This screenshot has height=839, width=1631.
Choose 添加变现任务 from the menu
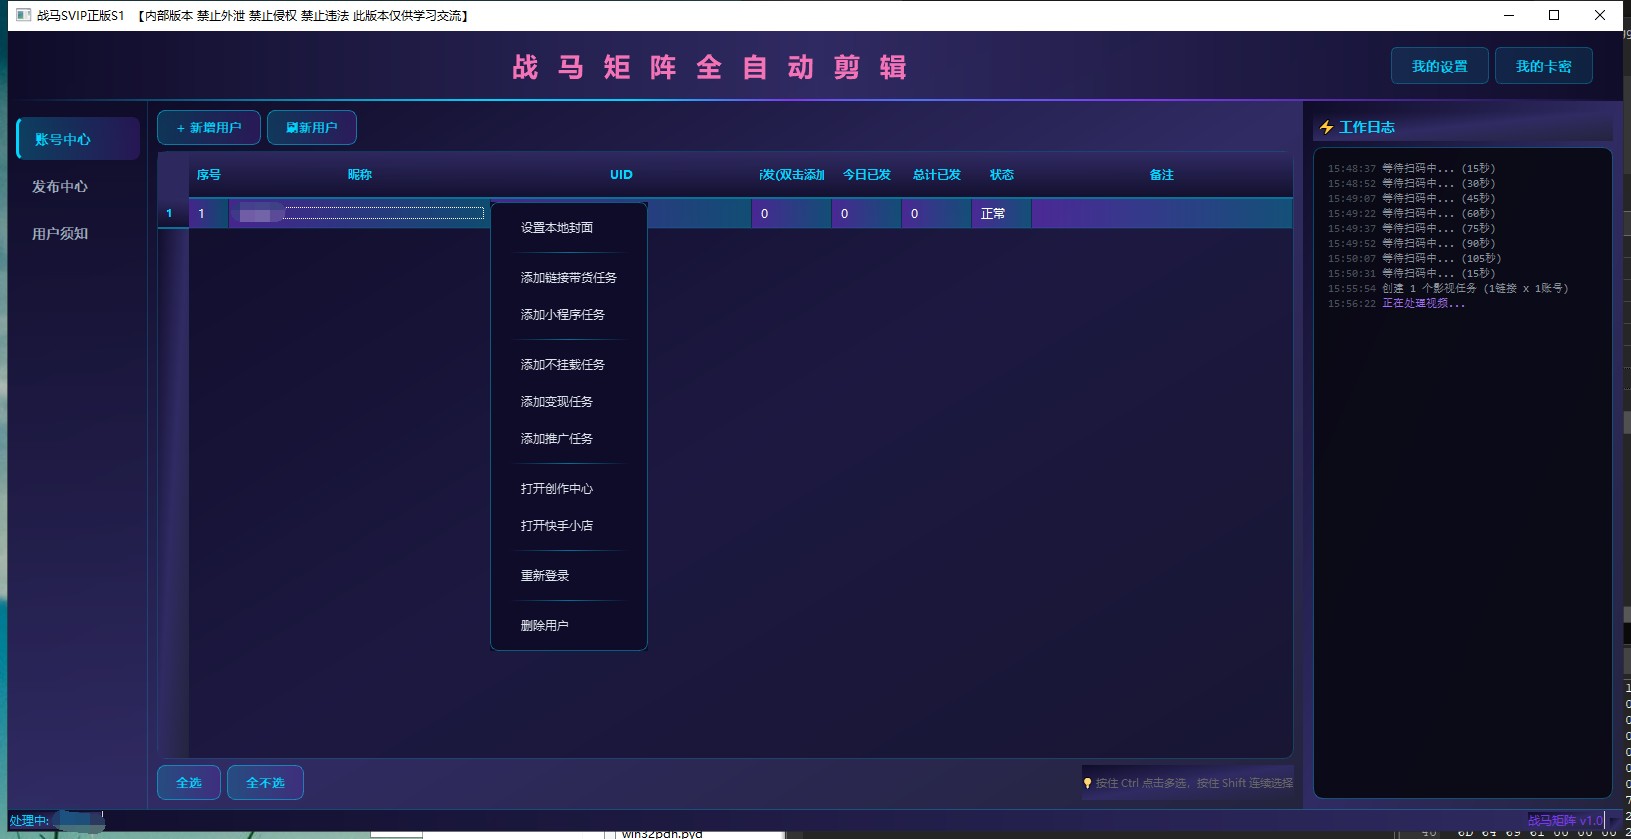coord(557,402)
